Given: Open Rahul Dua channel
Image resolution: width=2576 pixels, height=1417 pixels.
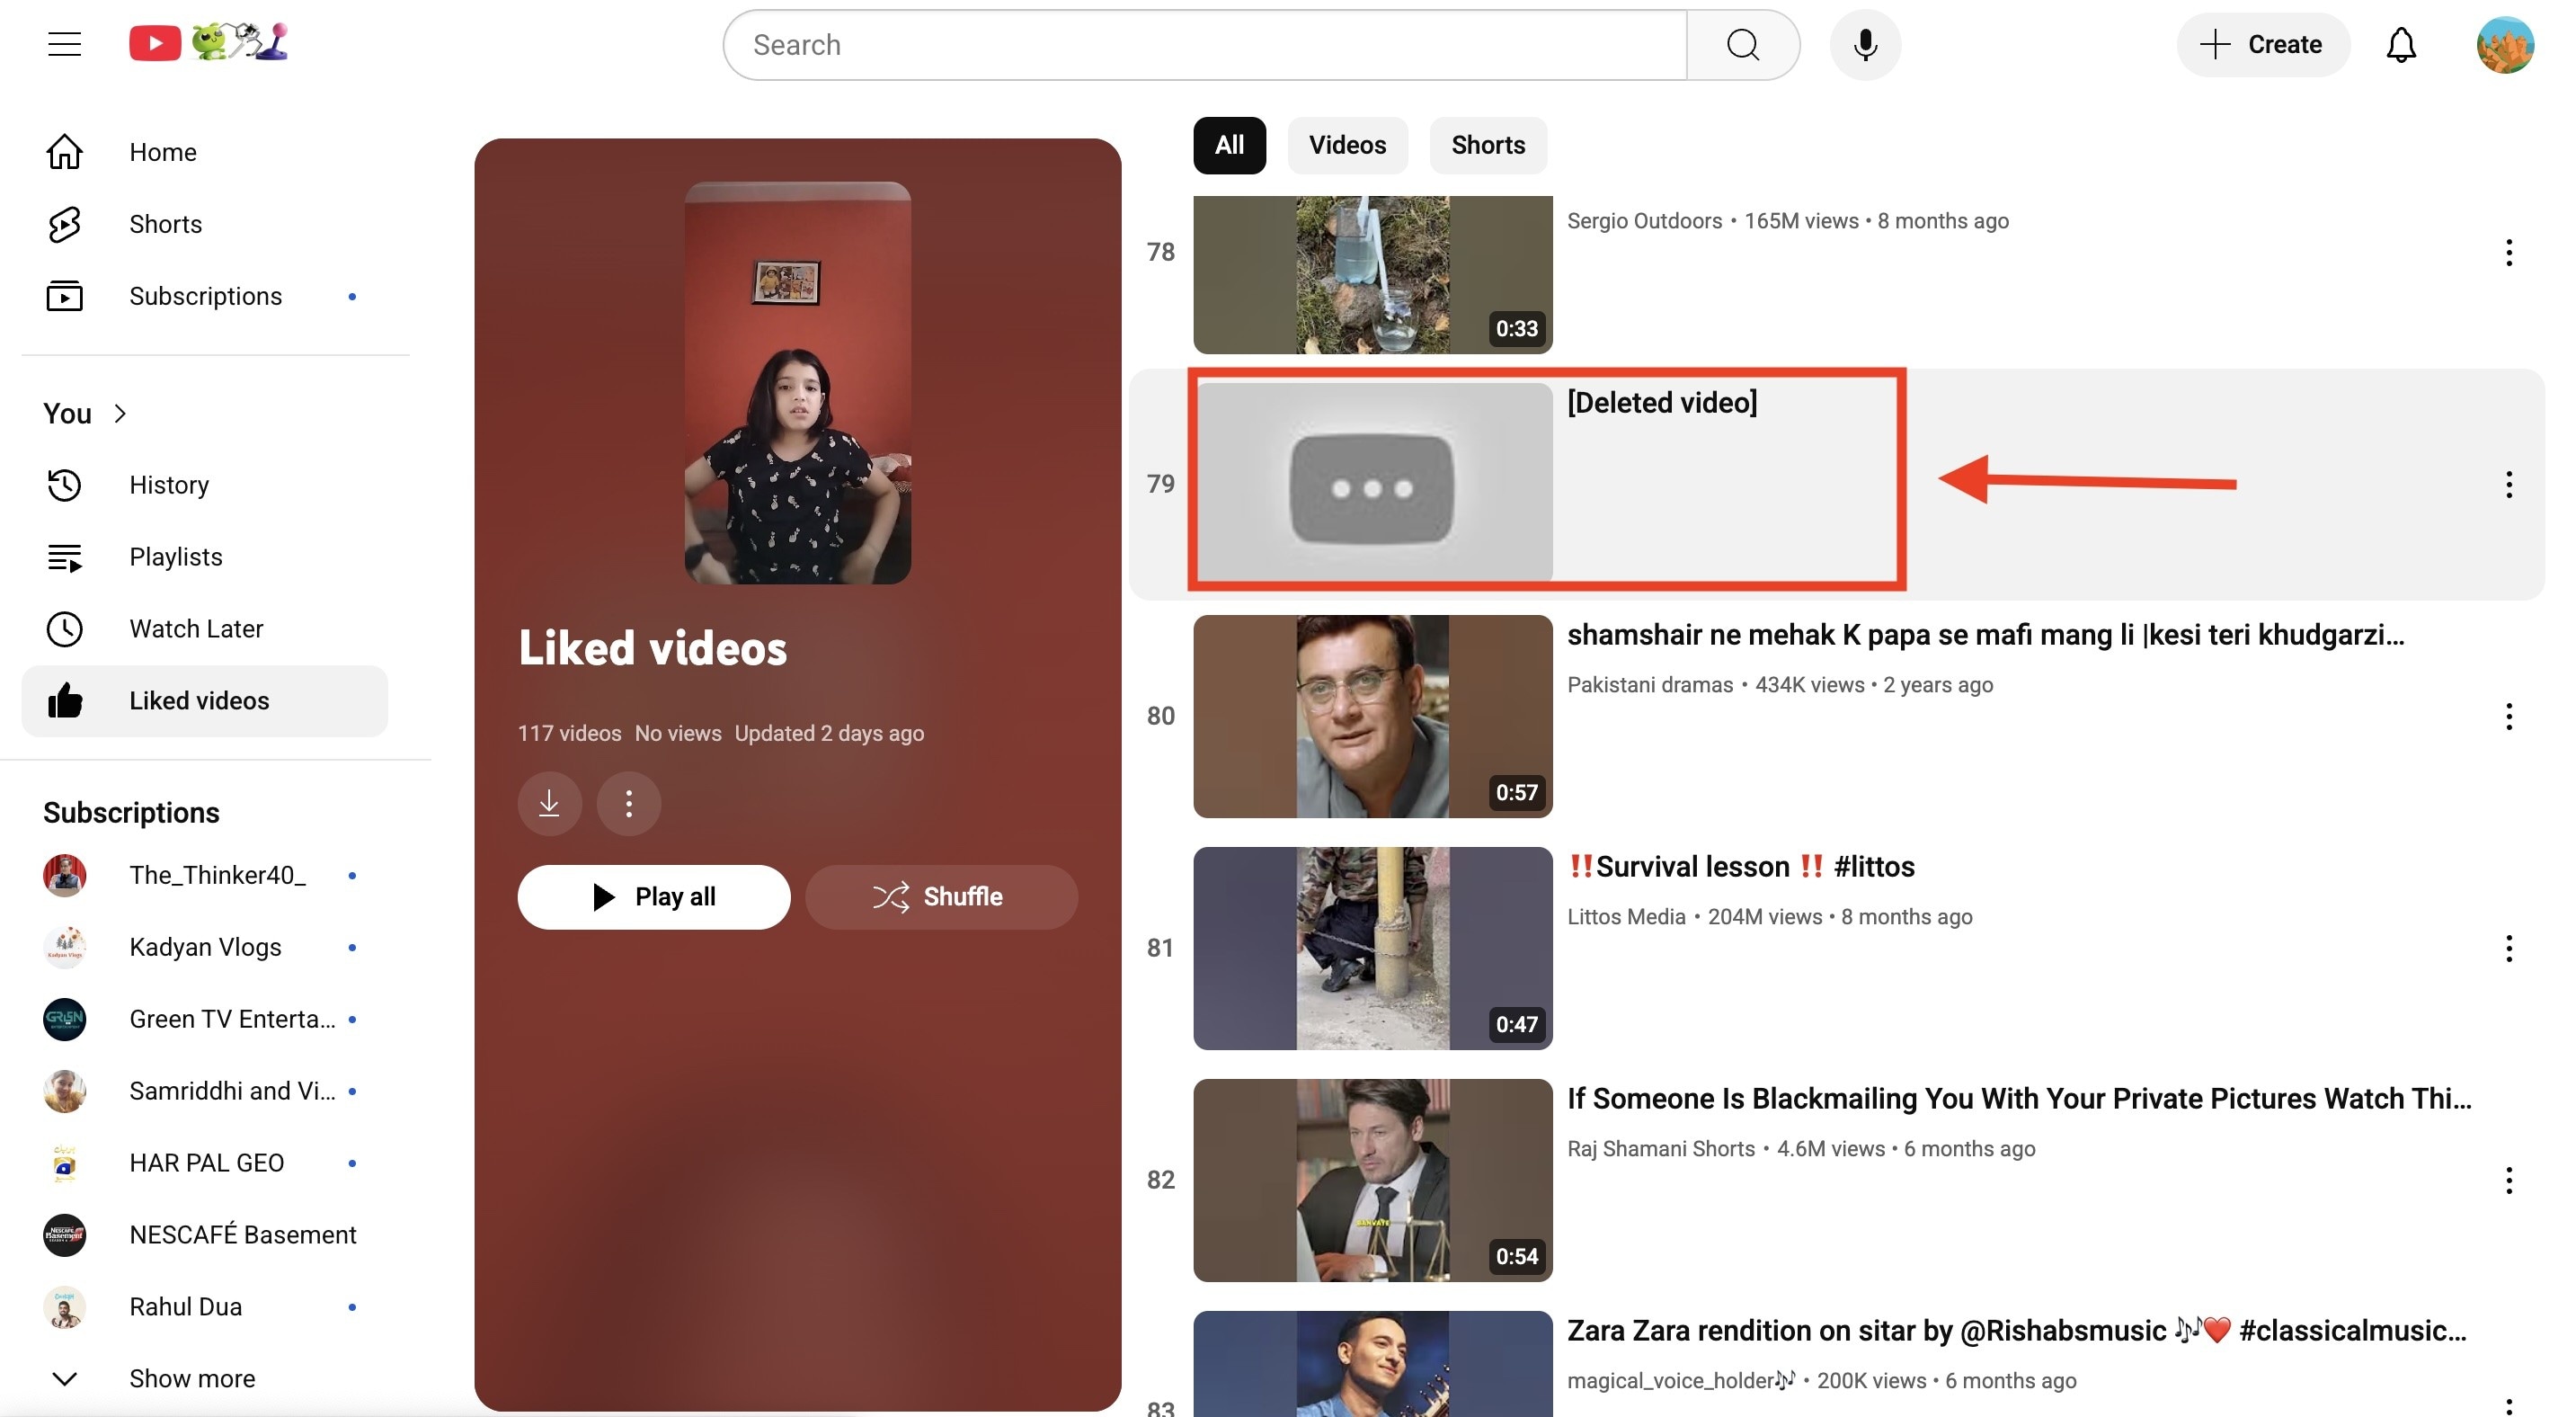Looking at the screenshot, I should [x=205, y=1307].
